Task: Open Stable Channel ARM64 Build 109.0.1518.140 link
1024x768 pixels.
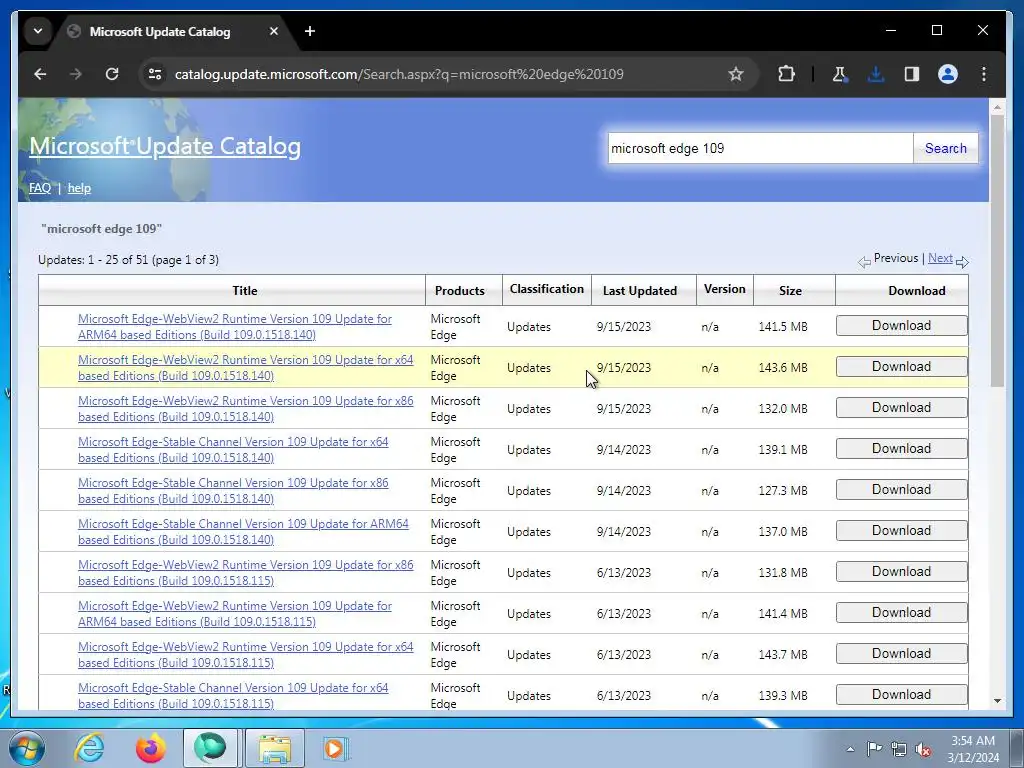Action: [243, 532]
